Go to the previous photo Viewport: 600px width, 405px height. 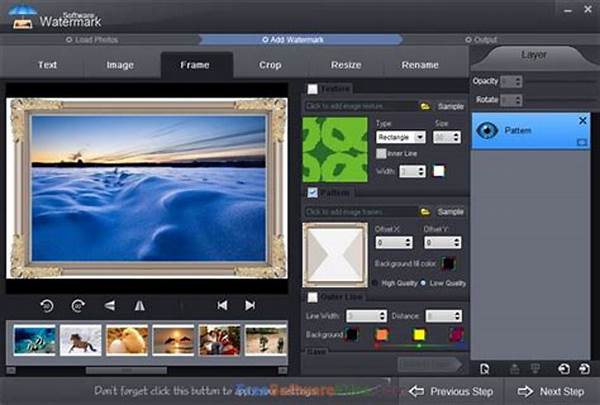[222, 305]
